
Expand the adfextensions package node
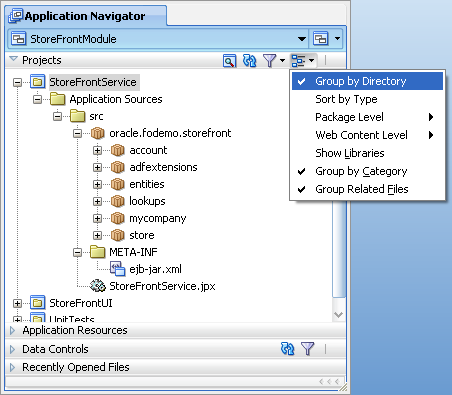click(97, 167)
